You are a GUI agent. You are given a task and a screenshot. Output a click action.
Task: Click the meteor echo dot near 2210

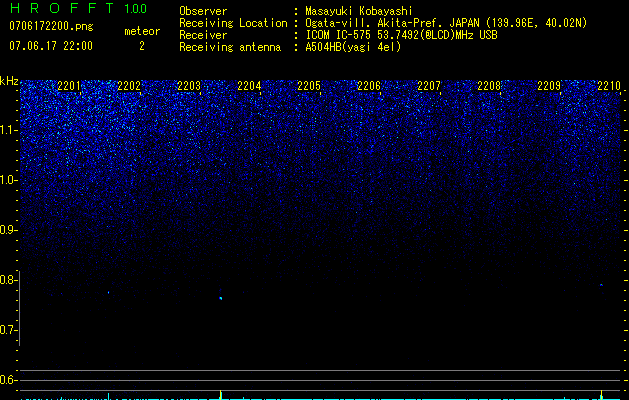point(601,285)
